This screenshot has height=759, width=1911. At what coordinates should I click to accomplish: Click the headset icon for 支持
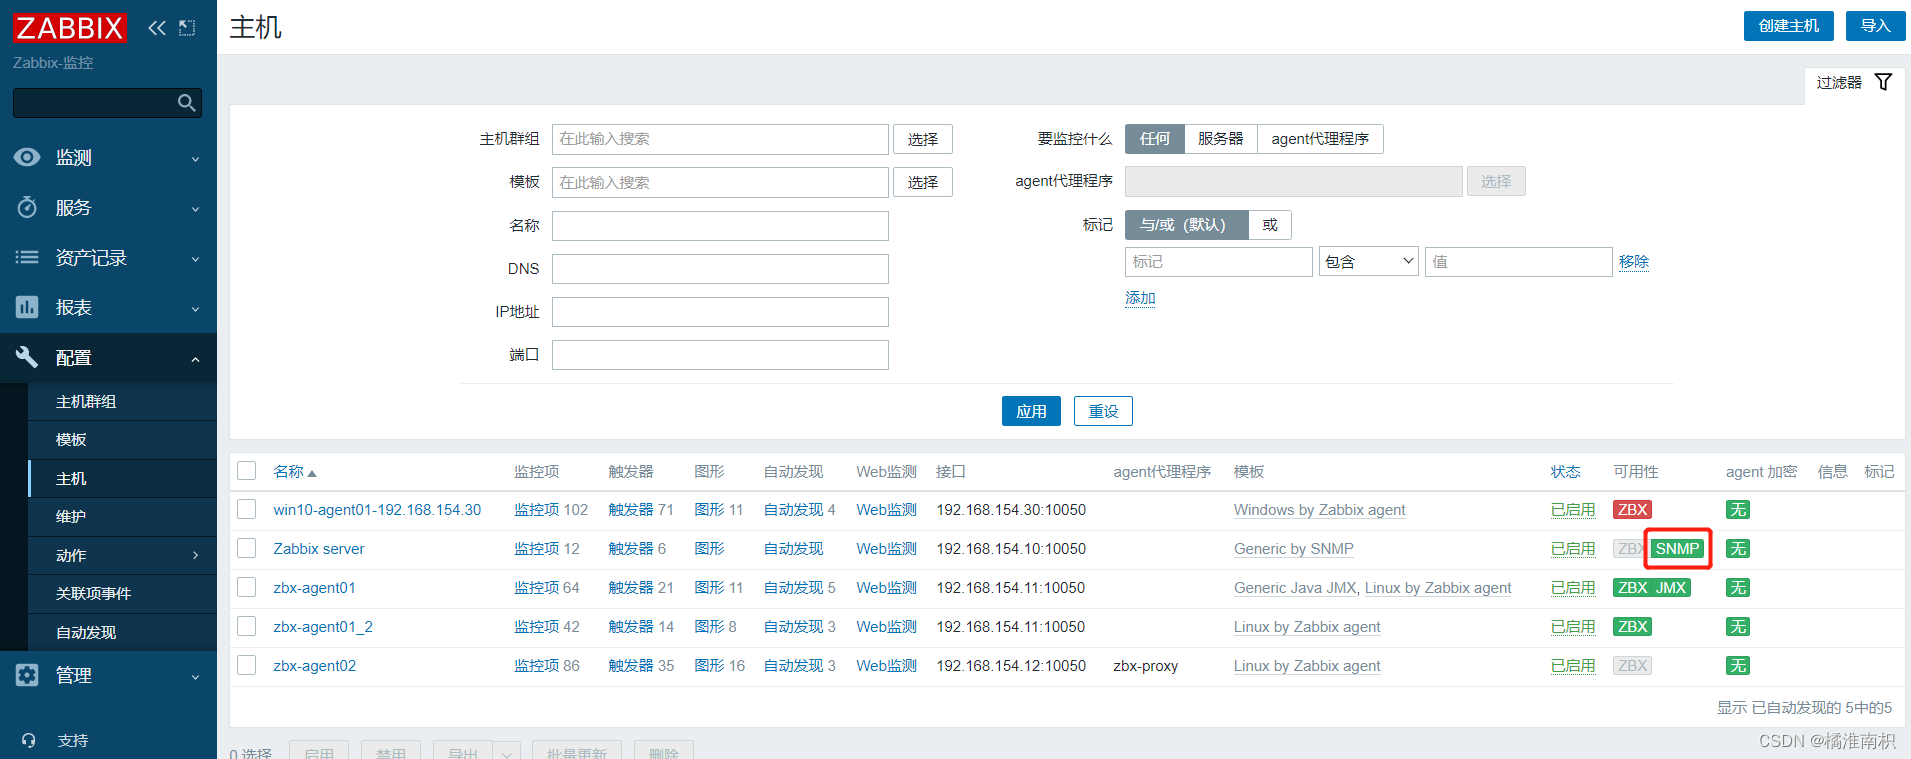pyautogui.click(x=28, y=741)
